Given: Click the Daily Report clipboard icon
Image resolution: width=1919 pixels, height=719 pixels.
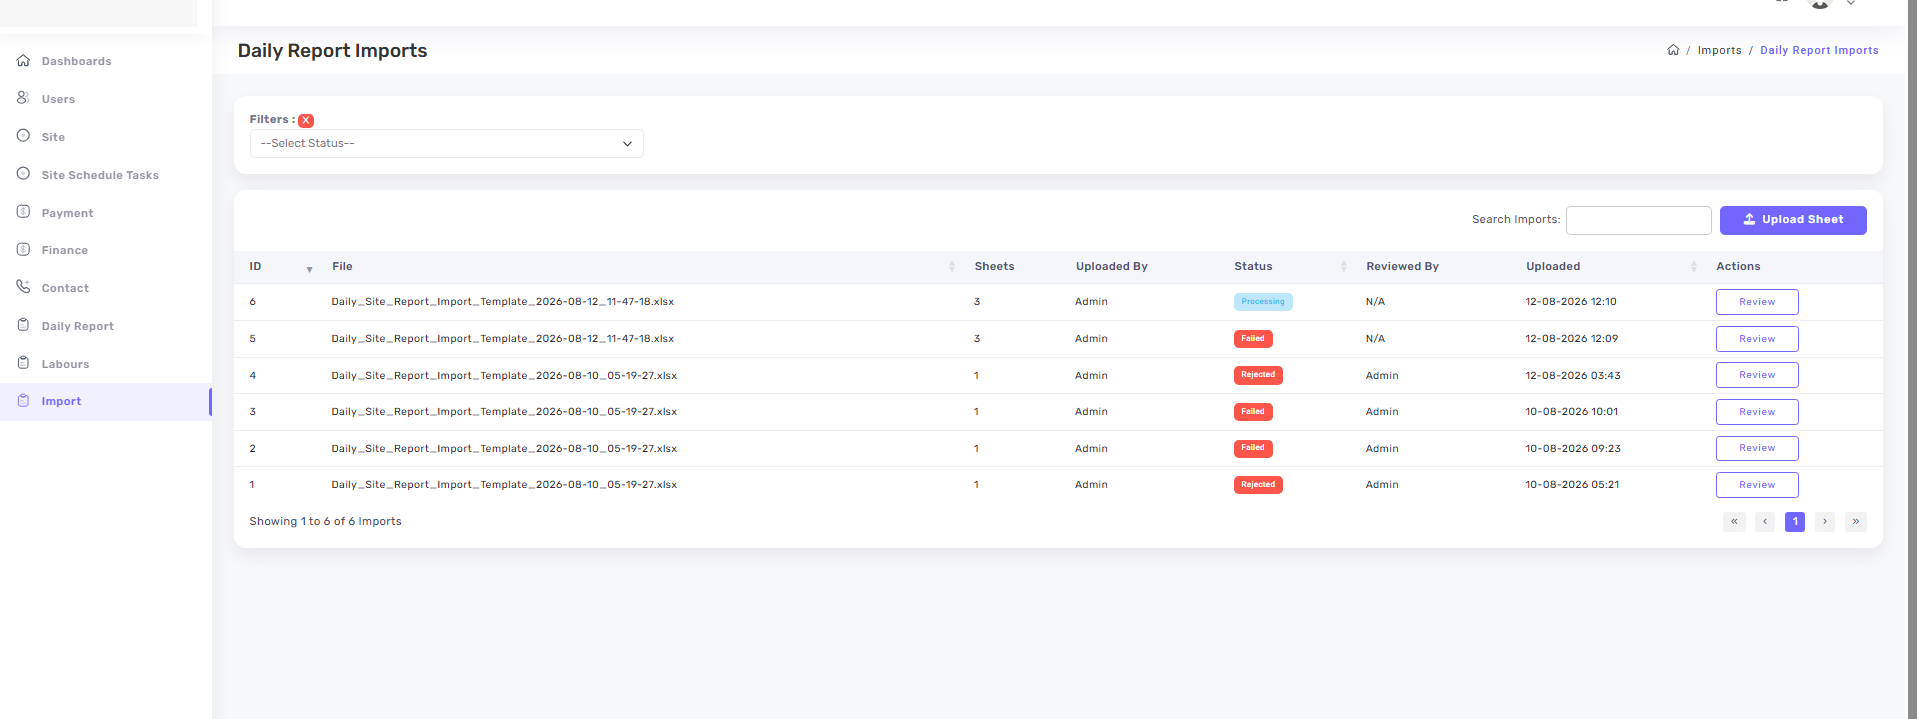Looking at the screenshot, I should point(23,325).
